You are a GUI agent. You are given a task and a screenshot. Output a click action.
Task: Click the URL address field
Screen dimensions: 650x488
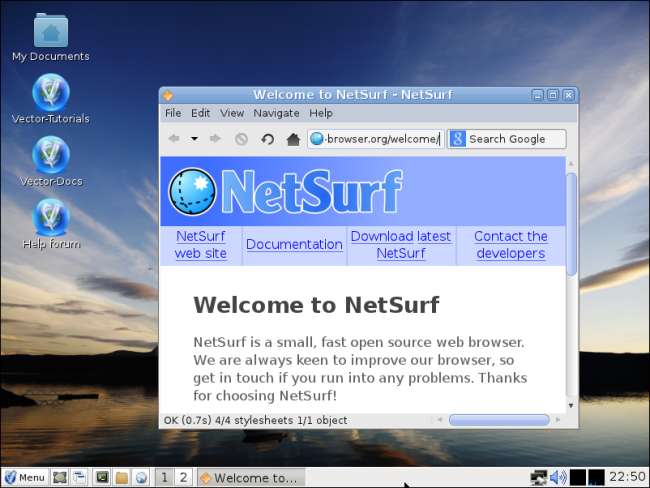pos(380,139)
